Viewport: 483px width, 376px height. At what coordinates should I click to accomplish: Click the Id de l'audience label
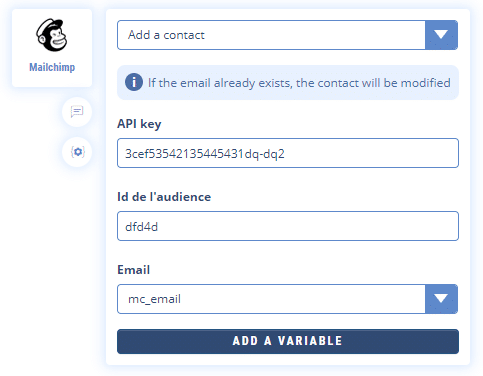tap(164, 197)
